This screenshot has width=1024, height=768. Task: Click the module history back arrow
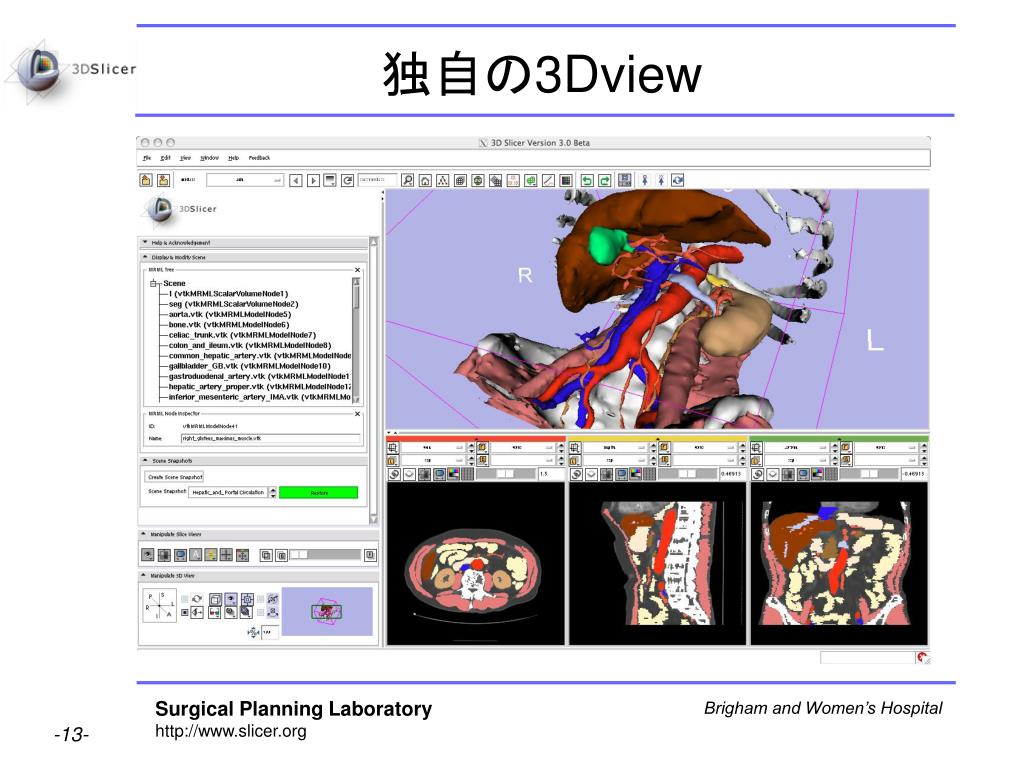[x=296, y=180]
